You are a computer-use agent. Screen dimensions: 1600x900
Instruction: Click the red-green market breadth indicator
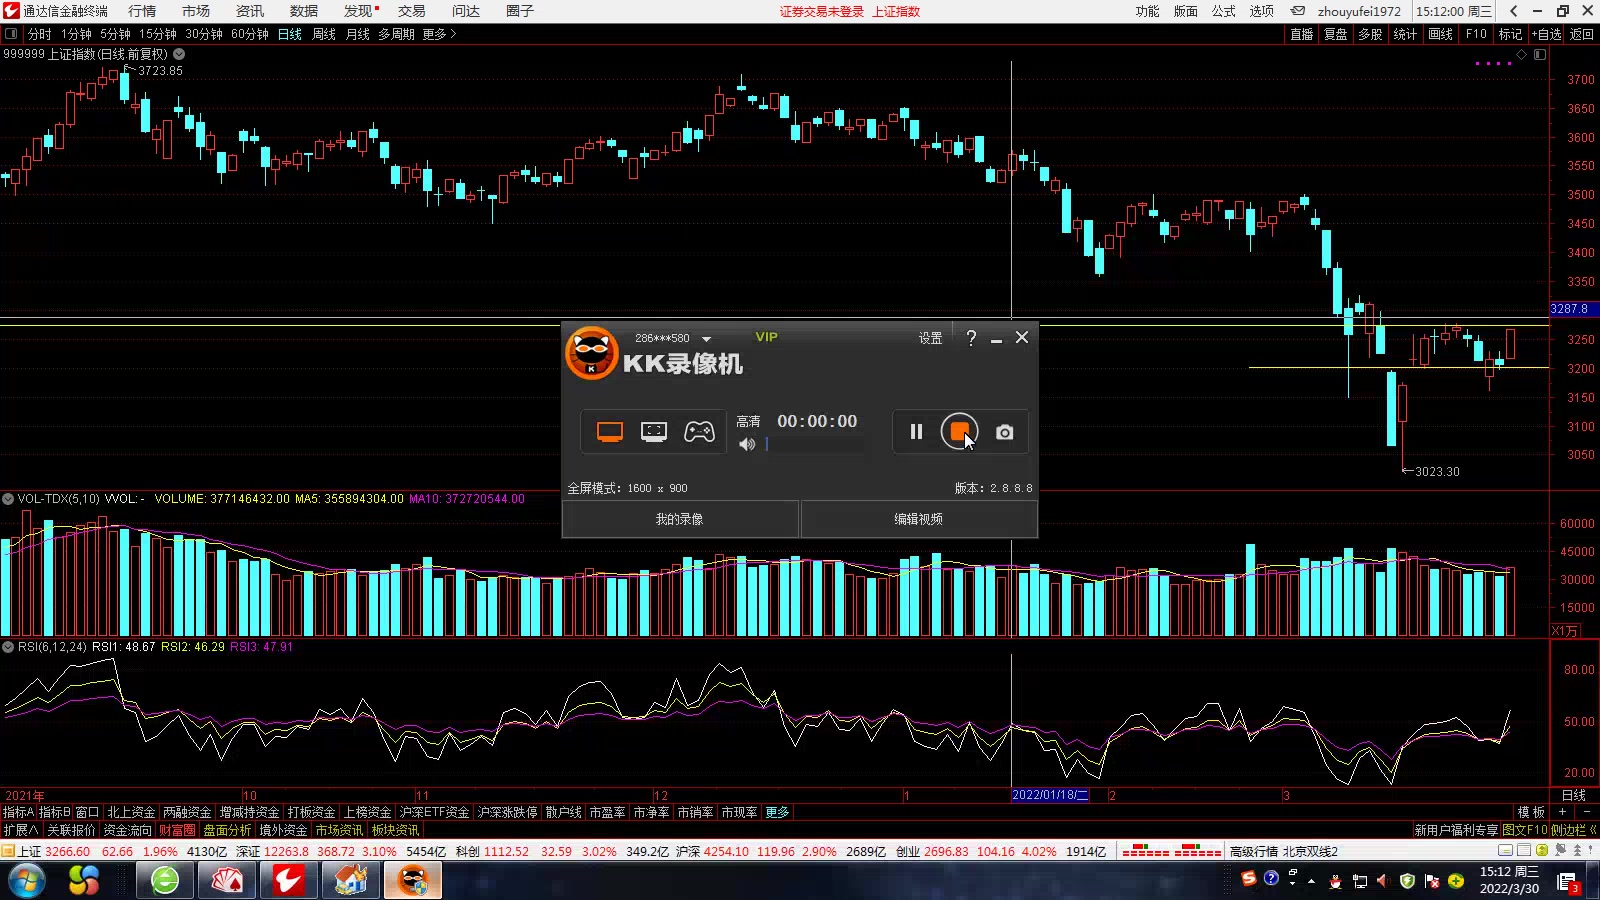pos(1171,851)
